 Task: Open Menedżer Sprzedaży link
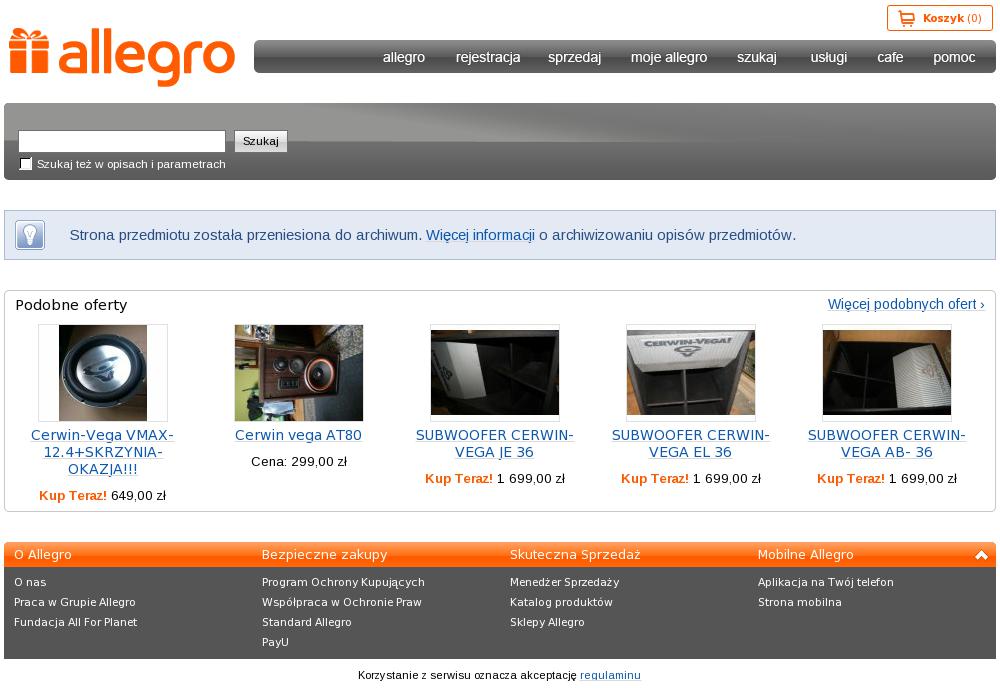point(564,582)
